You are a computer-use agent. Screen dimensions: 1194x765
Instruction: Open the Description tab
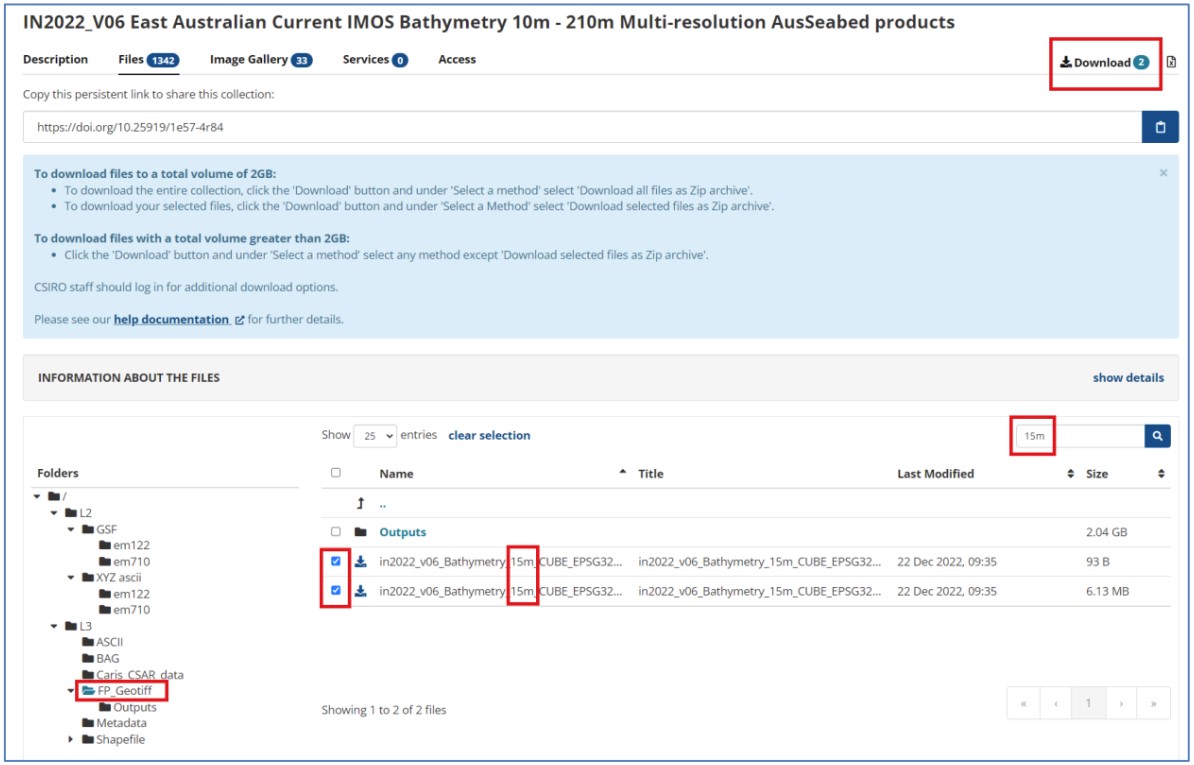click(55, 60)
